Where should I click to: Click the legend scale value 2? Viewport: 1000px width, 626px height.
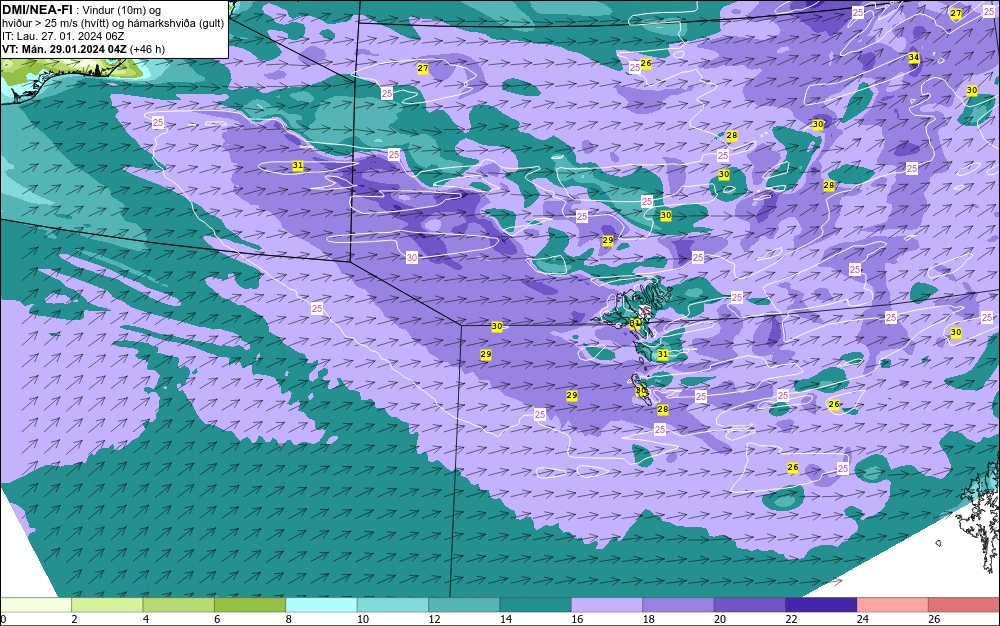coord(75,619)
